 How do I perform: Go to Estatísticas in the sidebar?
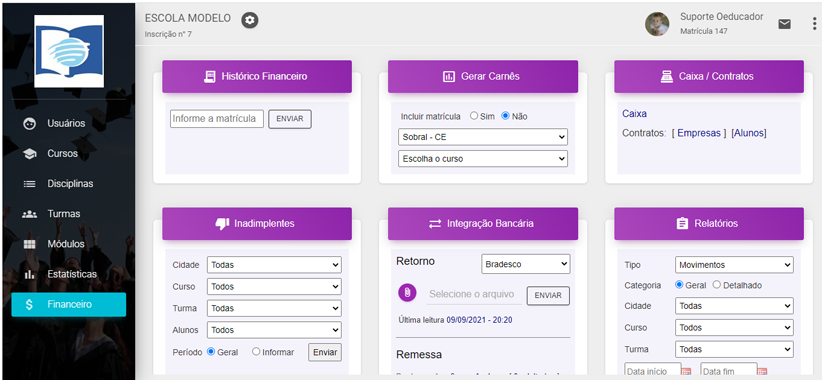pyautogui.click(x=69, y=274)
